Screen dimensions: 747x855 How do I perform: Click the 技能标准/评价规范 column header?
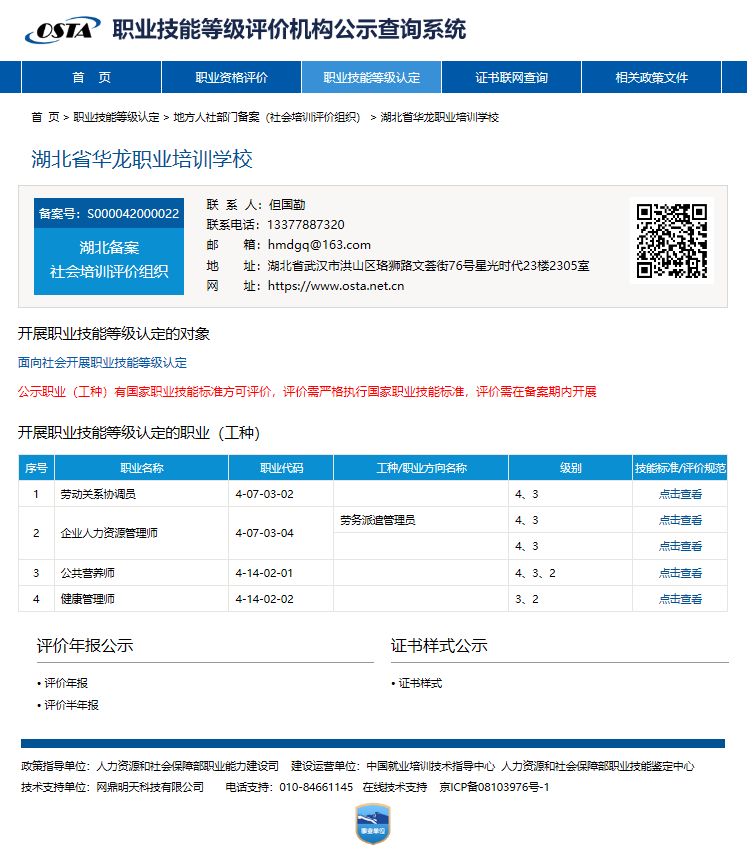coord(680,468)
